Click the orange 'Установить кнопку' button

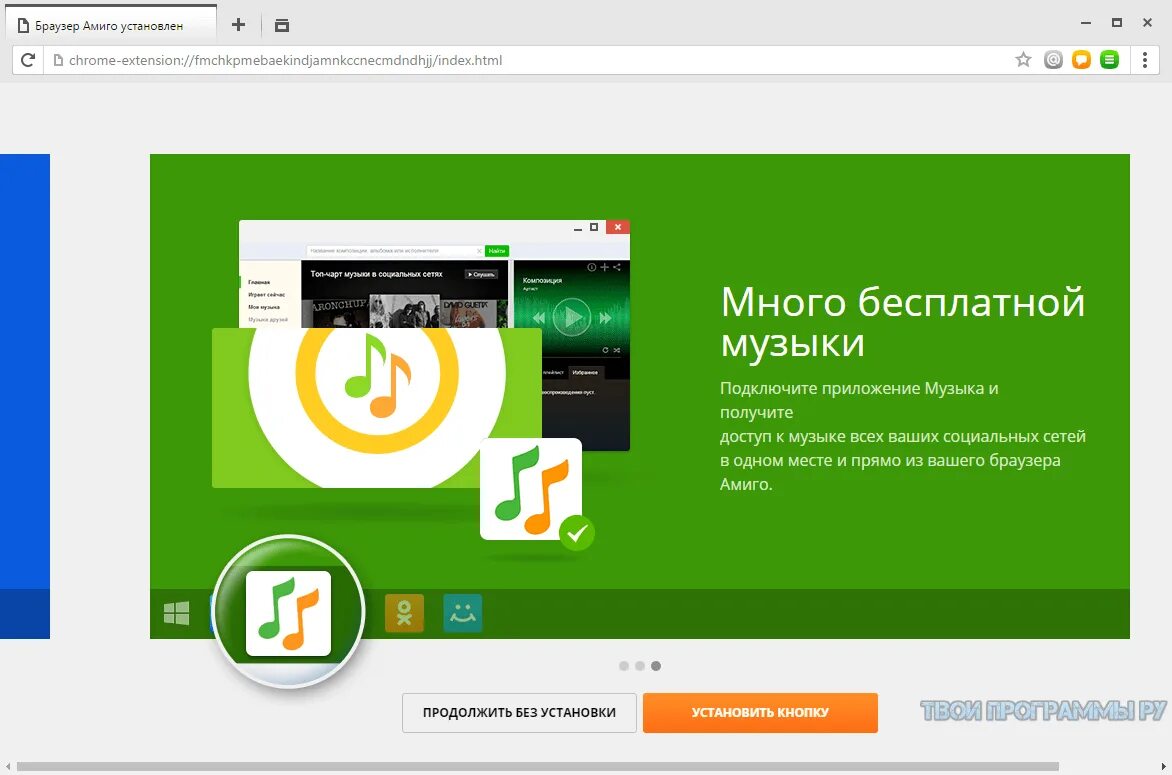point(760,712)
